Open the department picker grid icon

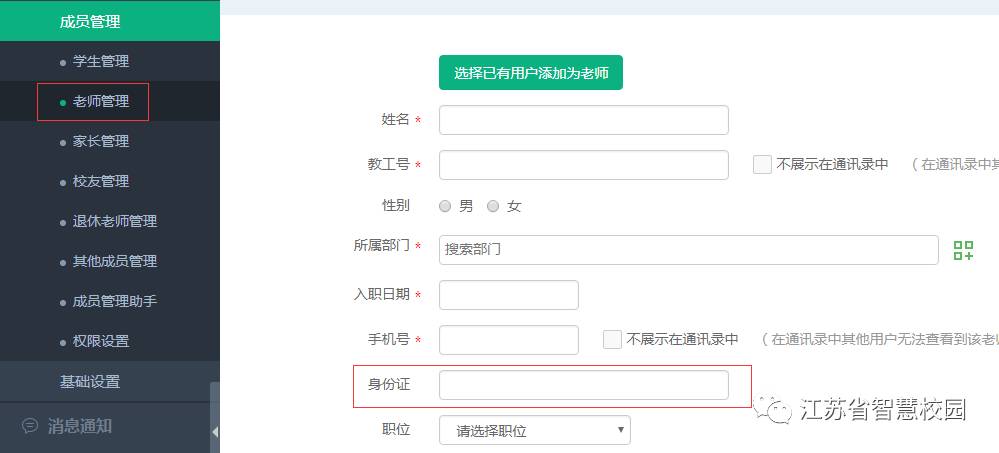(x=963, y=250)
